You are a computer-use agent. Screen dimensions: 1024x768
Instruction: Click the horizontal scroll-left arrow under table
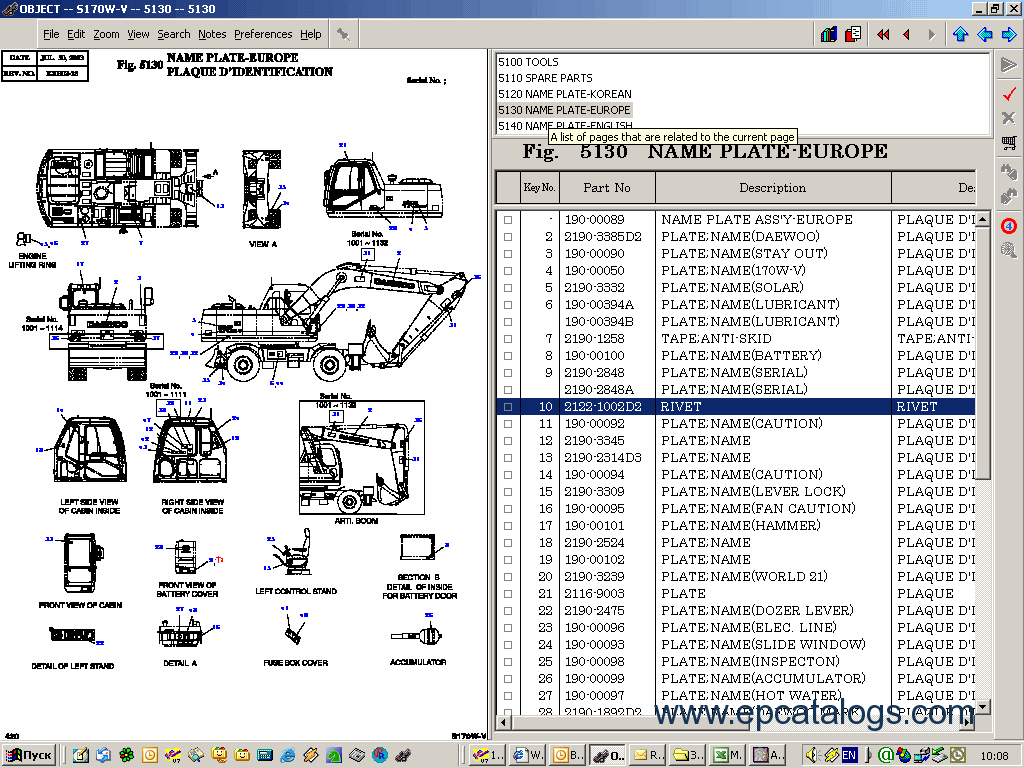(x=503, y=722)
